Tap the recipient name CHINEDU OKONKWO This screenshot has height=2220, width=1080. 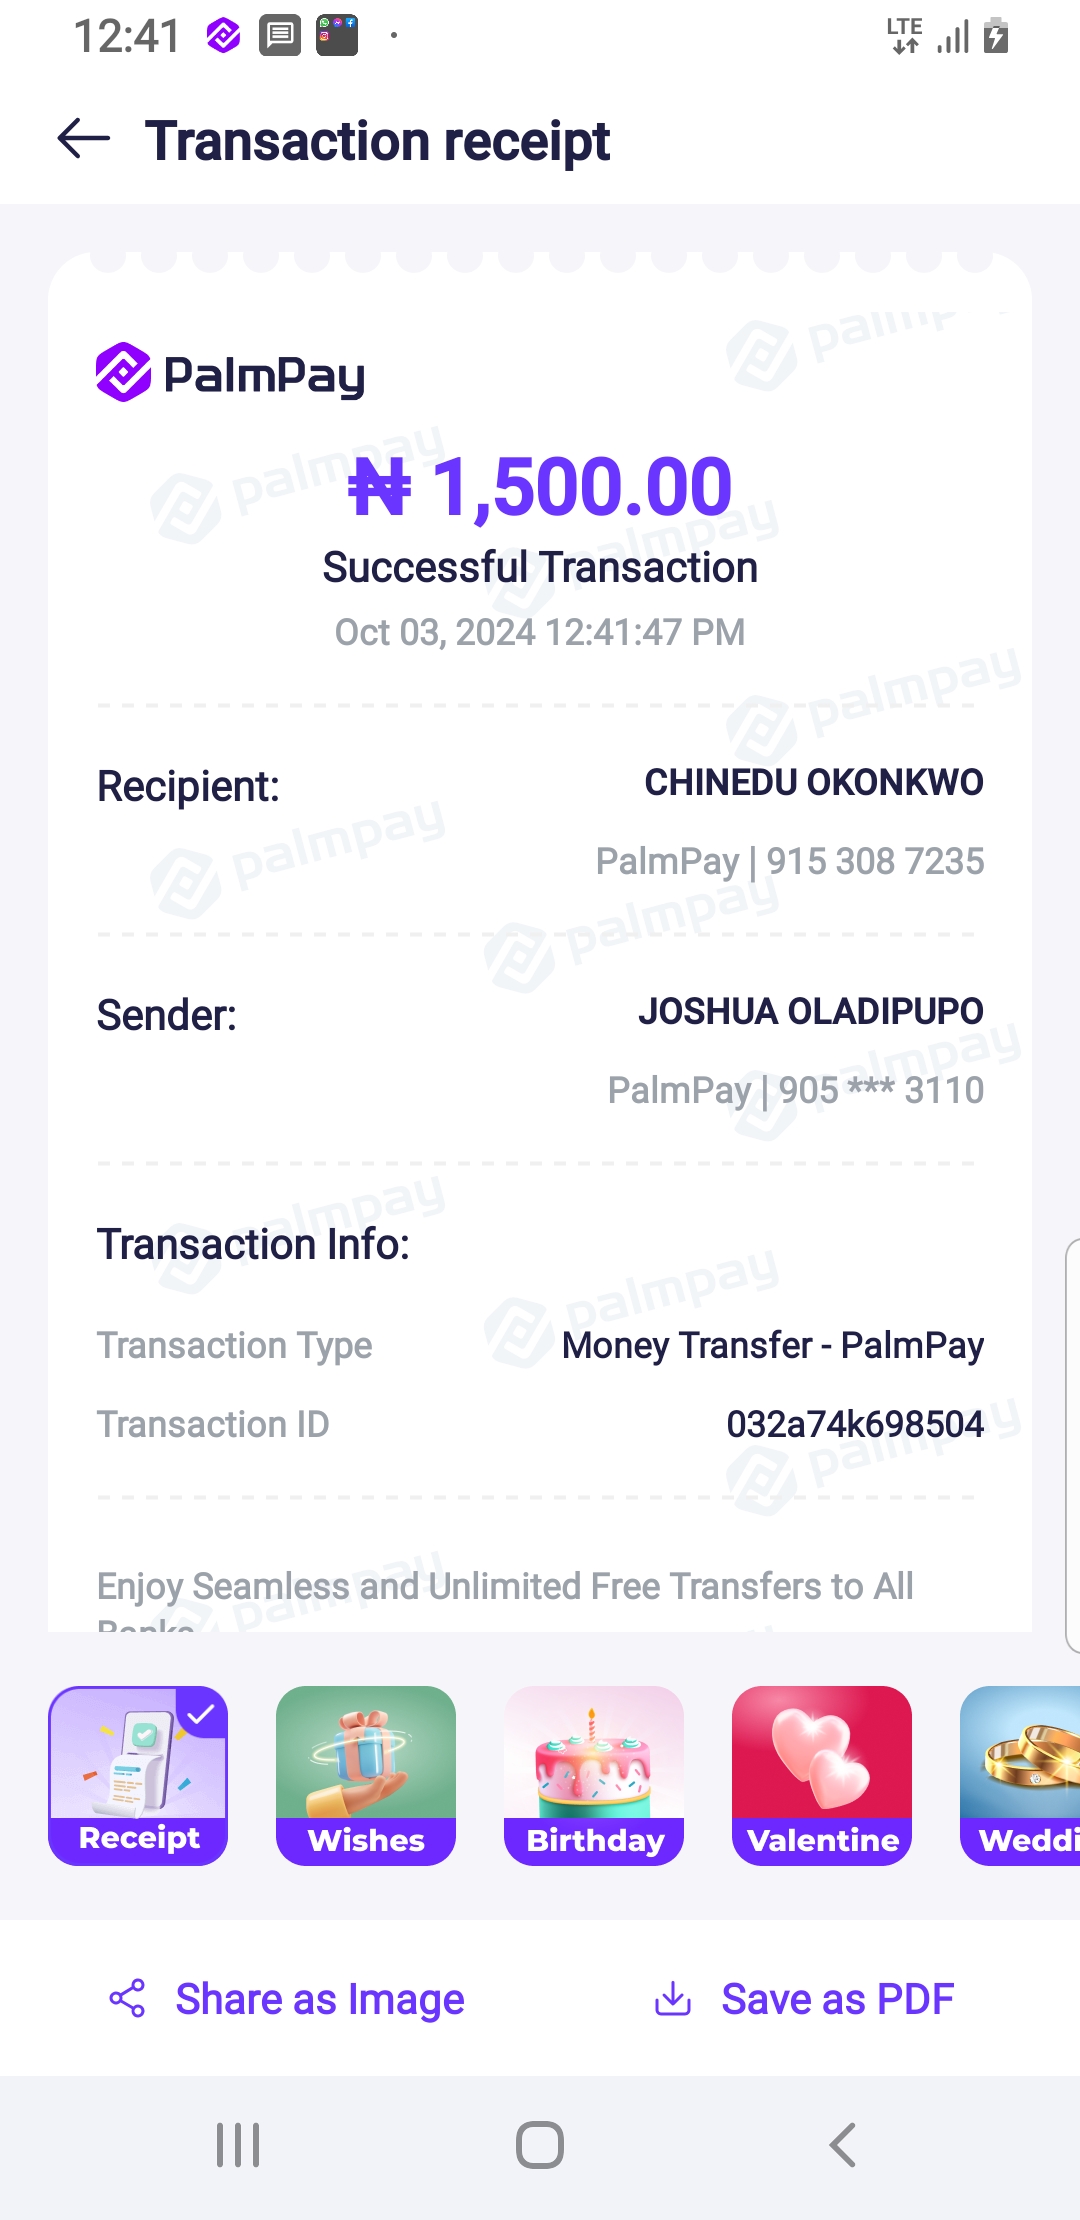pyautogui.click(x=814, y=783)
